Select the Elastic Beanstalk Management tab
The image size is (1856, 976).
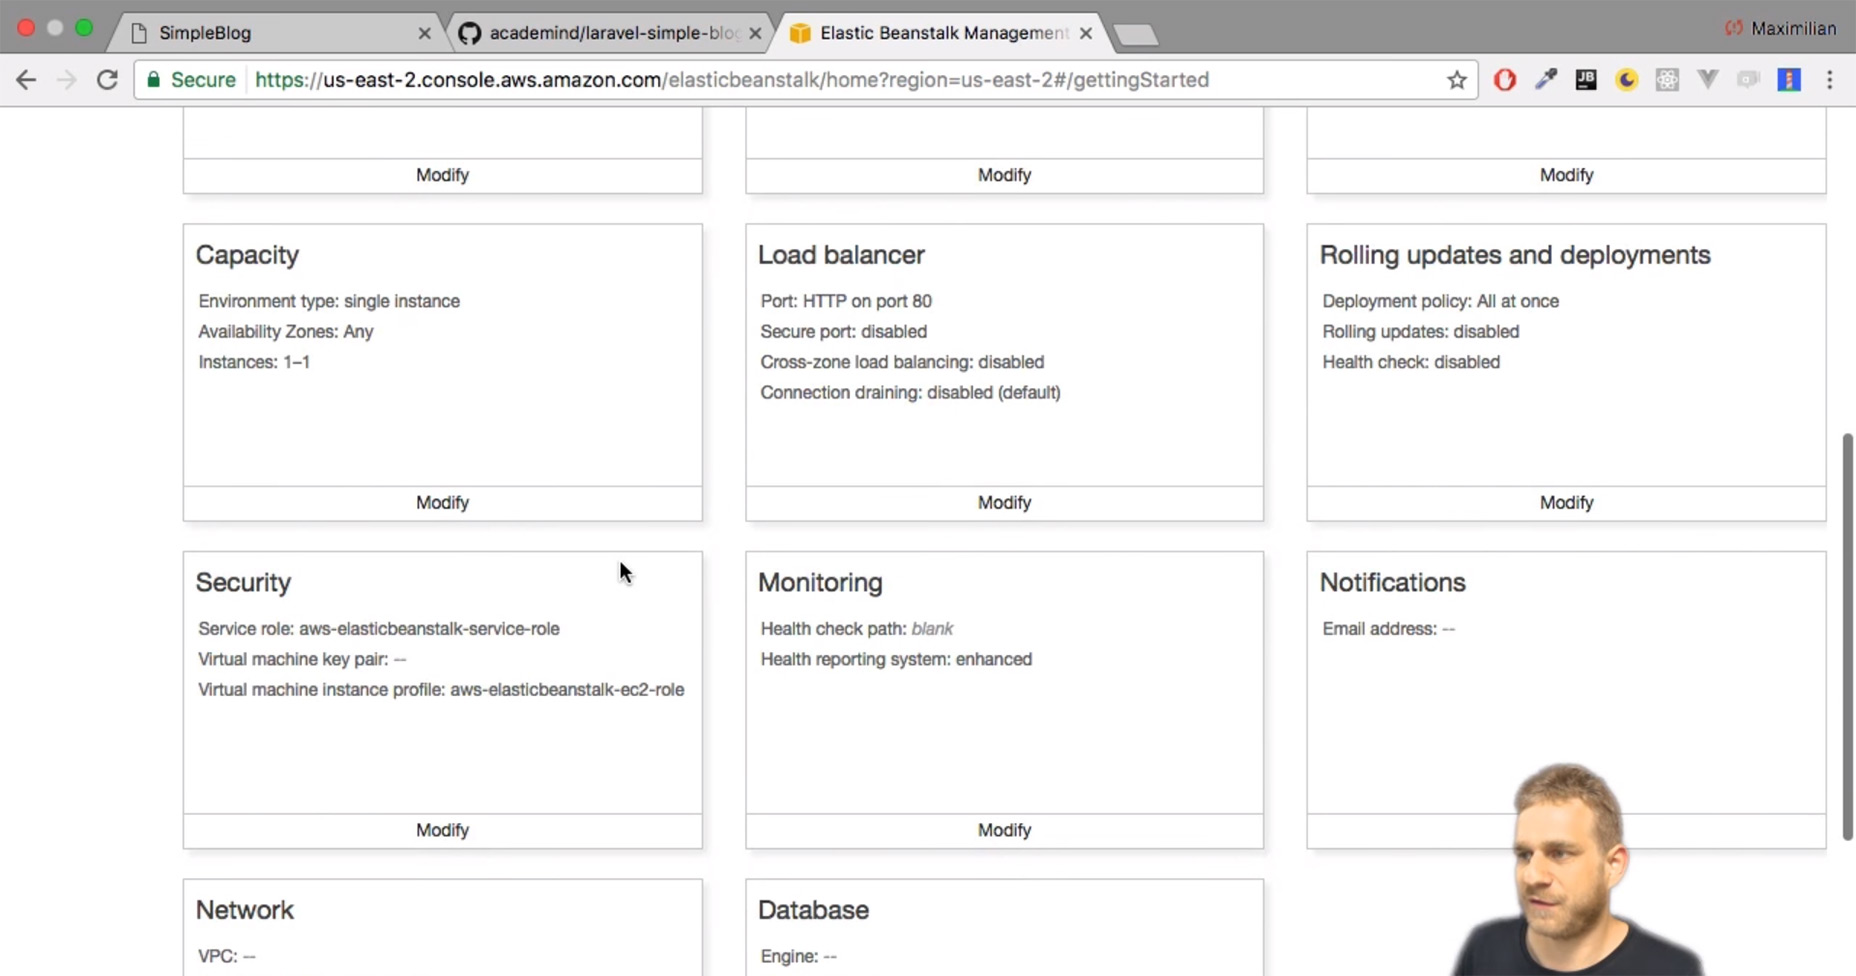pyautogui.click(x=940, y=33)
